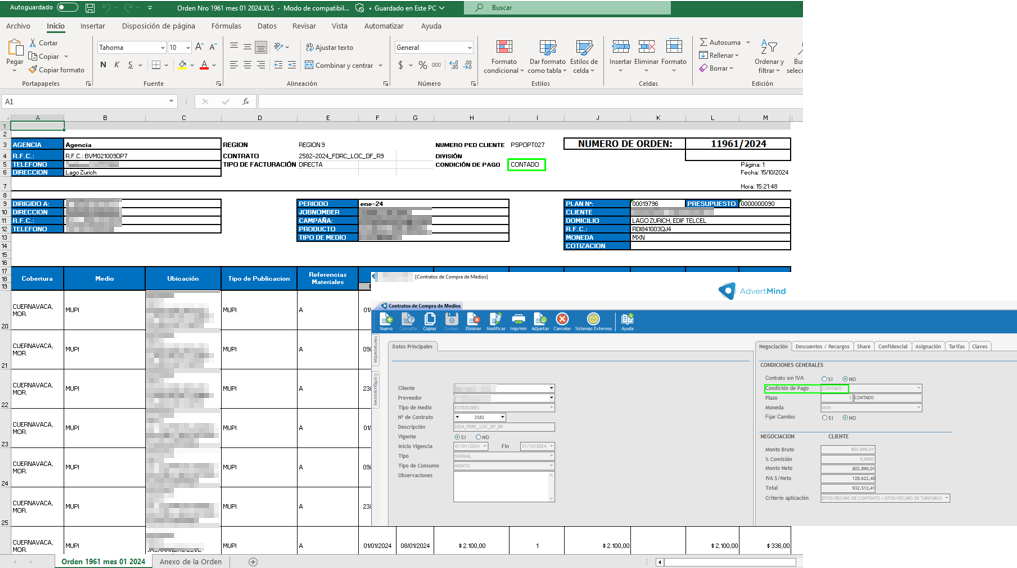Apply bold with the N button
The height and width of the screenshot is (568, 1017).
pos(103,65)
